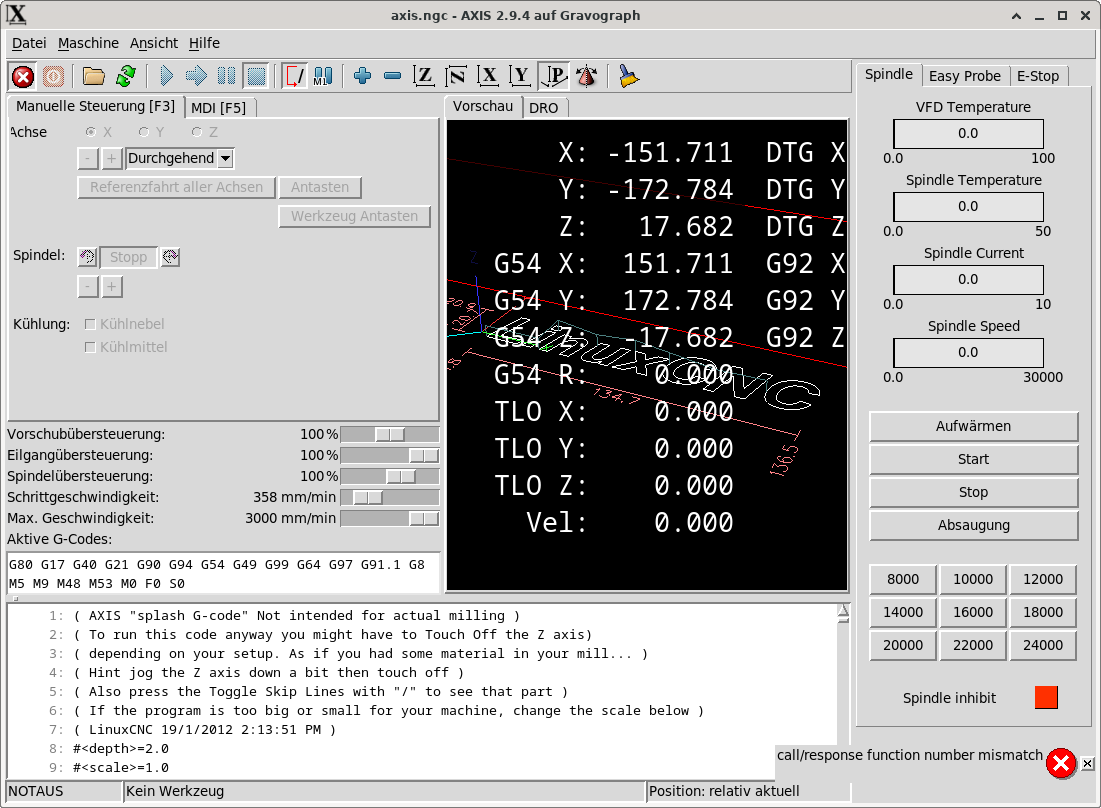This screenshot has width=1101, height=808.
Task: Reload the current file
Action: pos(126,76)
